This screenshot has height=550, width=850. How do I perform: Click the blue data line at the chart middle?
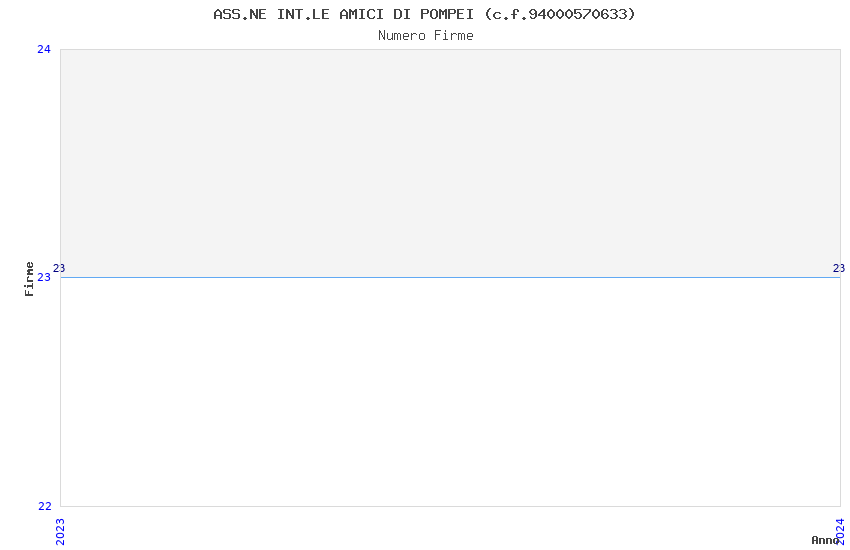pyautogui.click(x=450, y=277)
